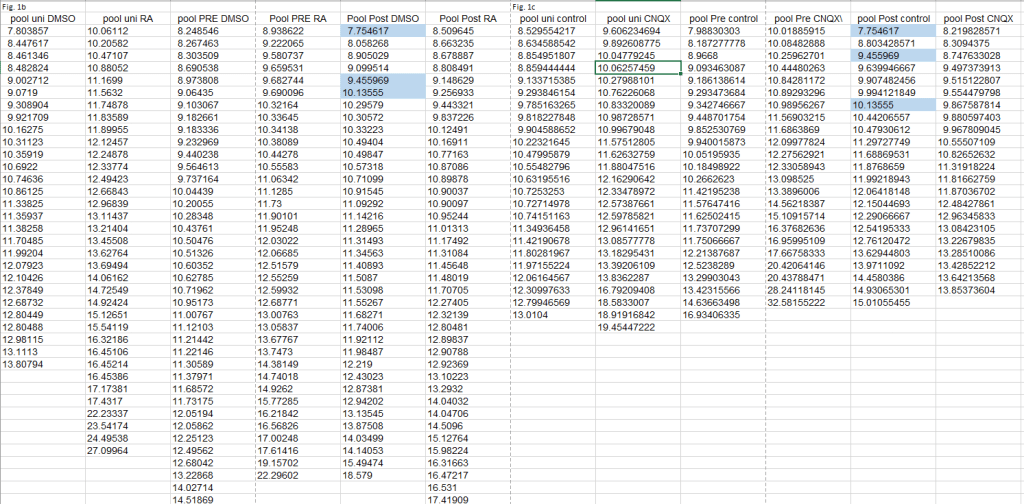Click value 19.45447222 in pool uni CNQX column
1024x504 pixels.
[627, 326]
